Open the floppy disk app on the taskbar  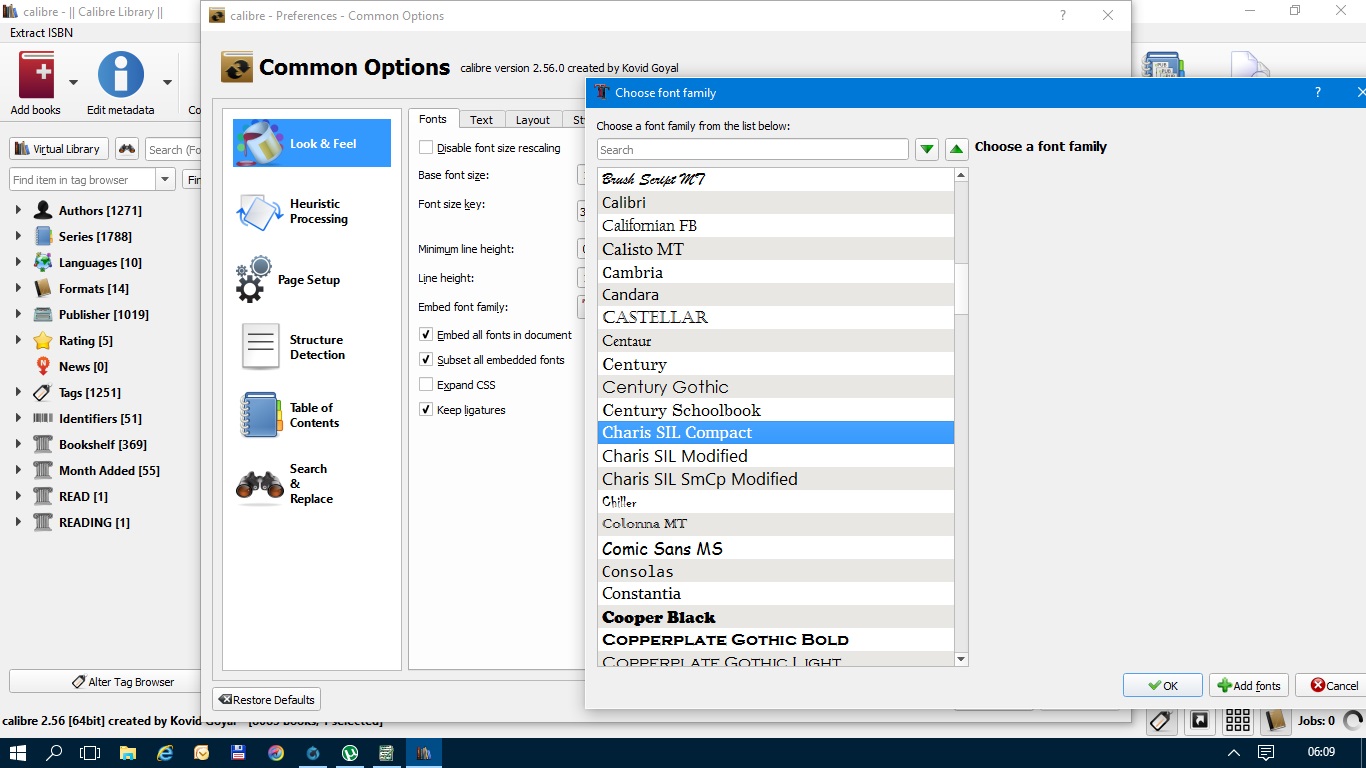(x=239, y=752)
